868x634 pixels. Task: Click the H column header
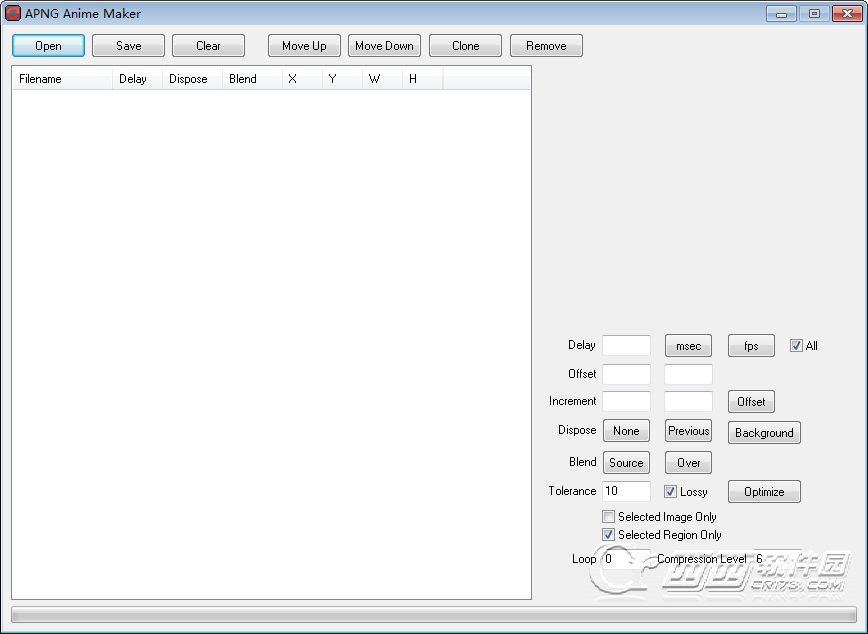(422, 79)
